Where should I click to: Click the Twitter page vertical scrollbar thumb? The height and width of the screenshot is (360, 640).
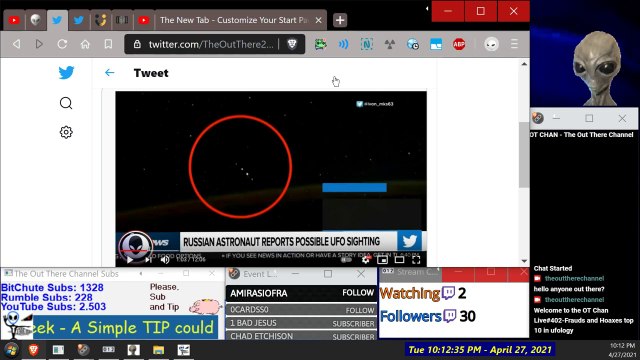click(x=524, y=154)
